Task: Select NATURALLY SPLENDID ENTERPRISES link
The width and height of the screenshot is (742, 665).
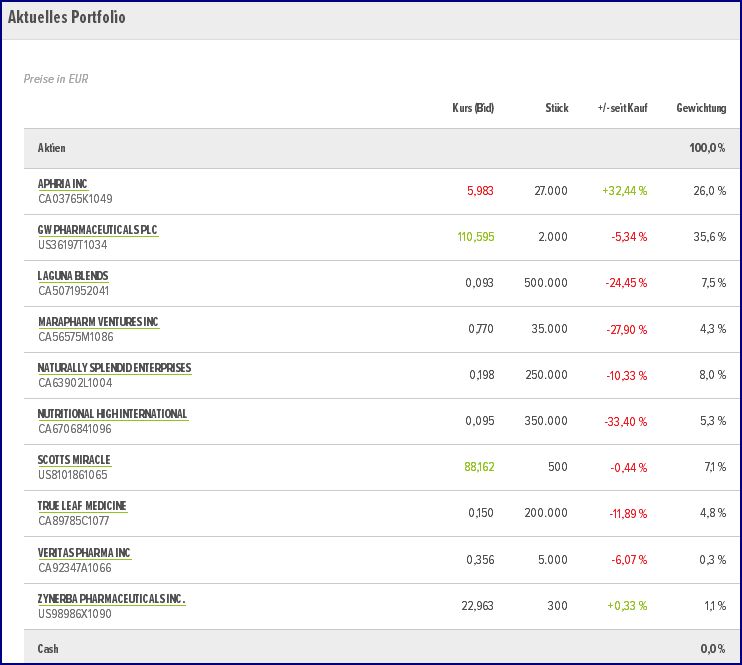Action: (x=114, y=368)
